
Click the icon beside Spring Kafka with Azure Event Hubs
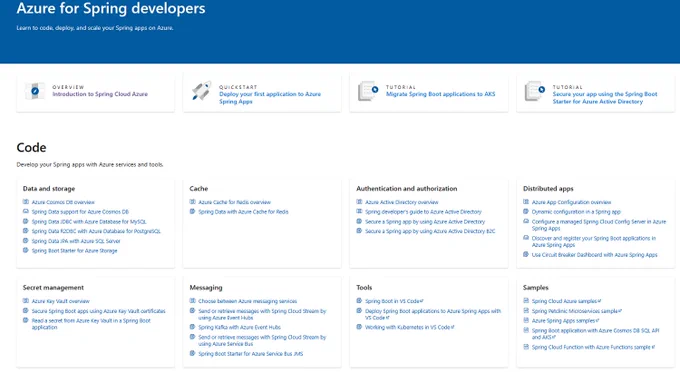[193, 327]
